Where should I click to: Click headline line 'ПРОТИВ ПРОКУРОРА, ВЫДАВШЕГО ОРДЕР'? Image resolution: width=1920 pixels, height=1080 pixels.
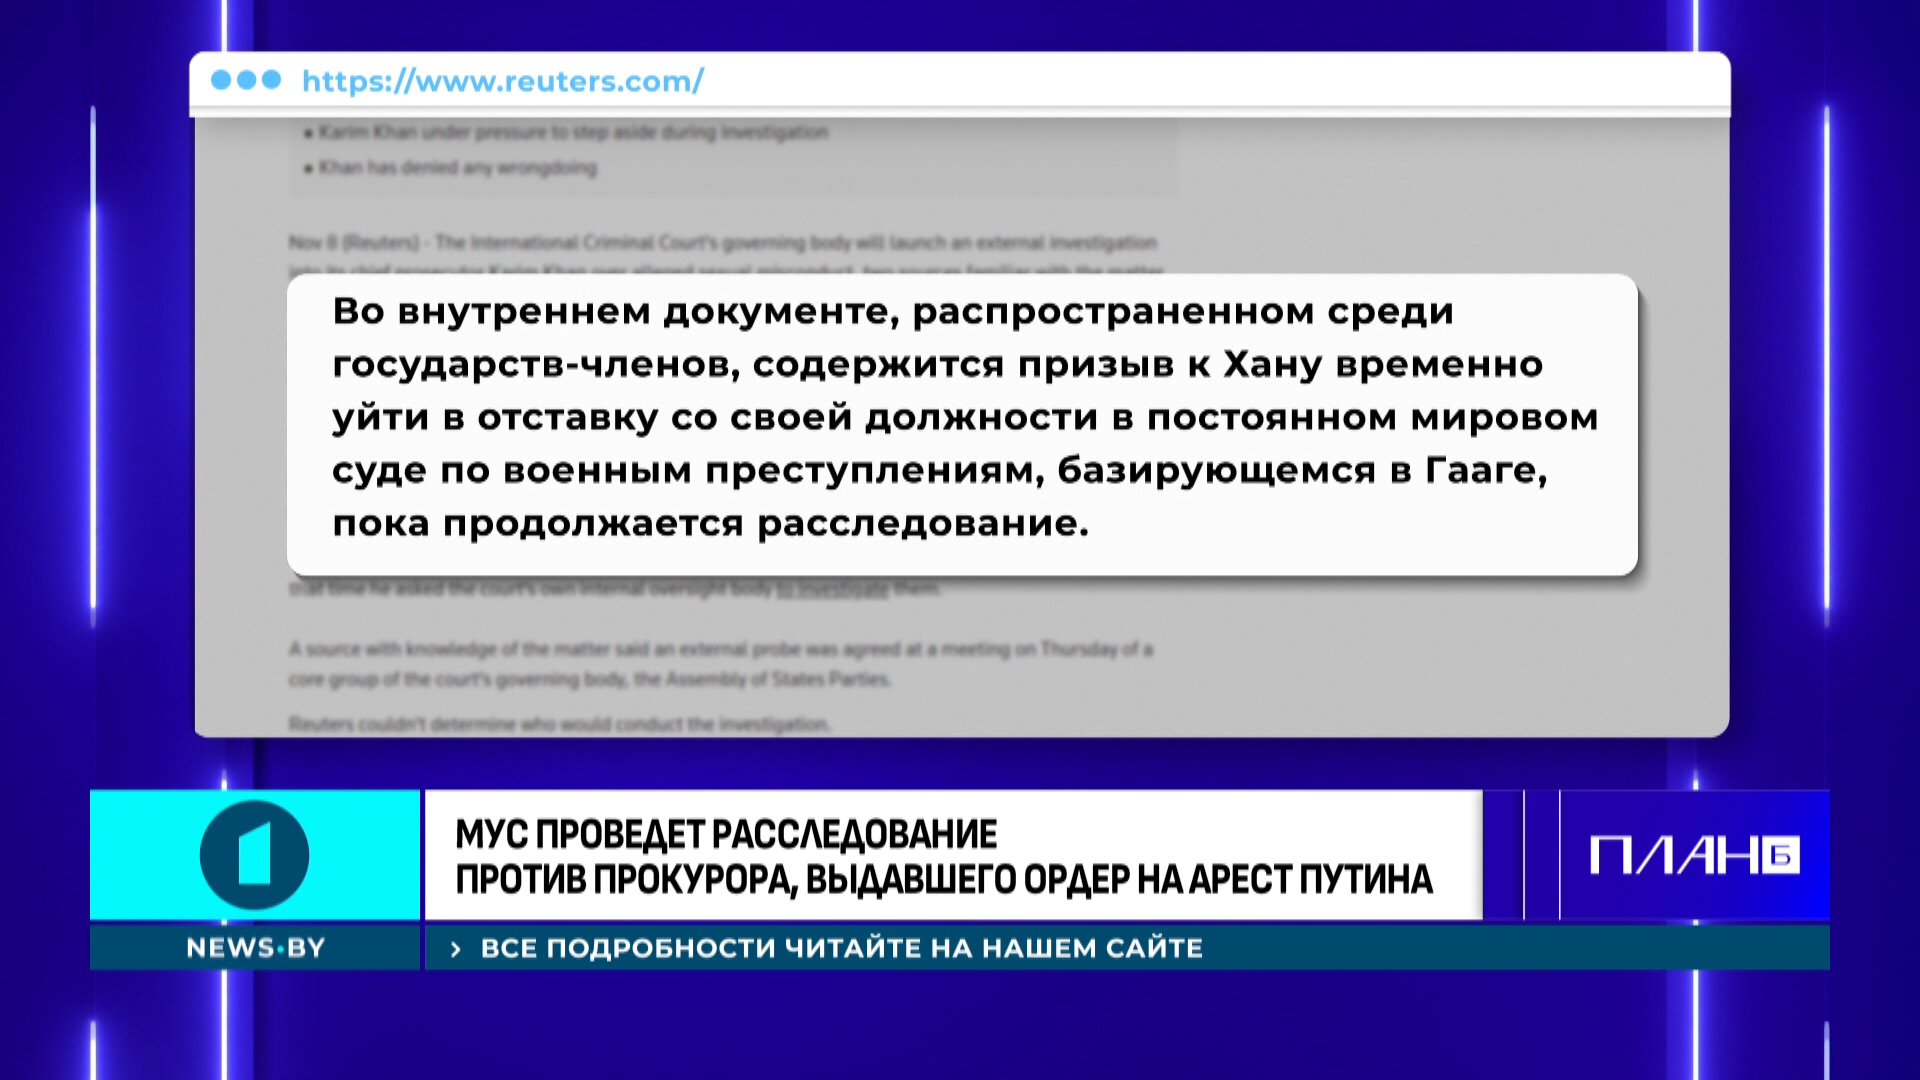coord(794,879)
